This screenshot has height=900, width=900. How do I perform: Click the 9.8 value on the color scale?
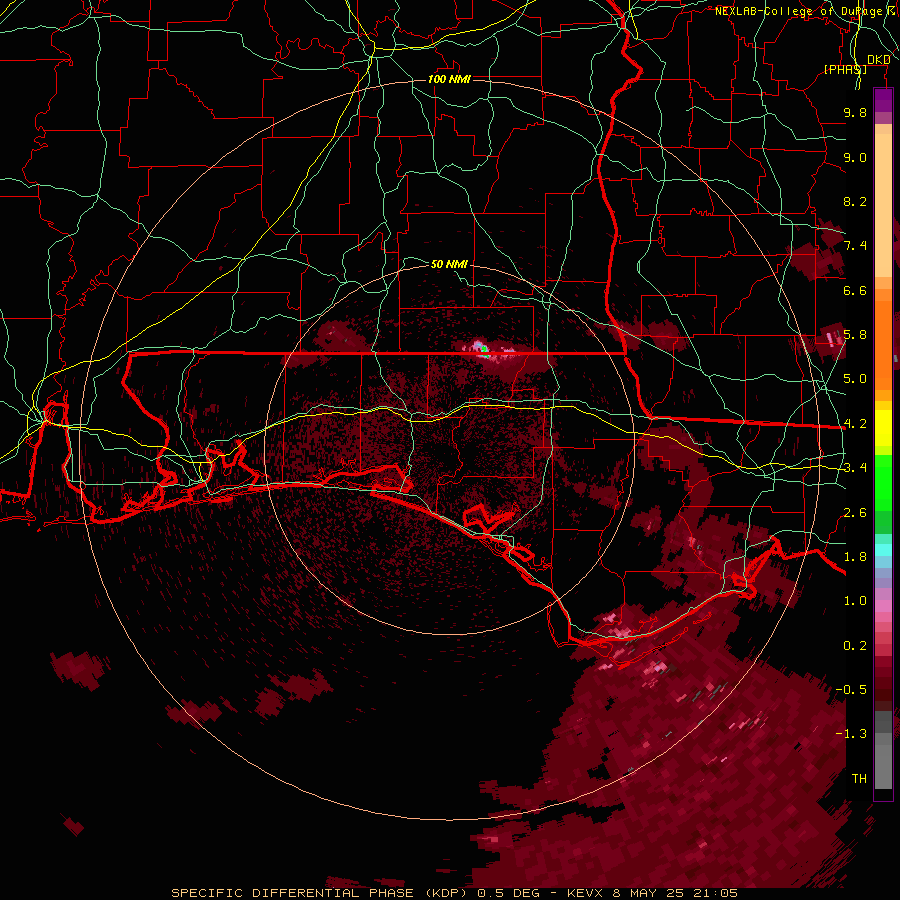click(855, 112)
